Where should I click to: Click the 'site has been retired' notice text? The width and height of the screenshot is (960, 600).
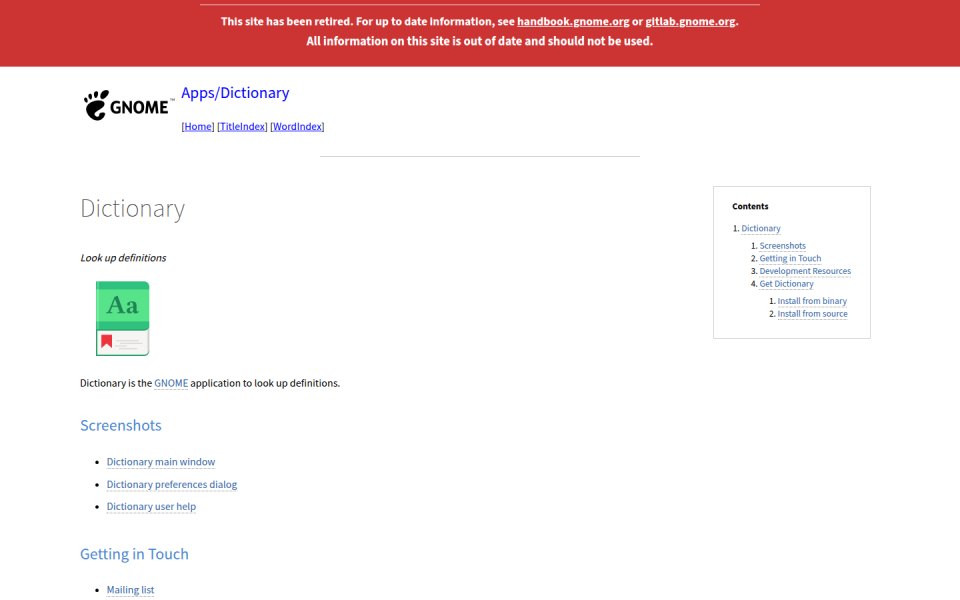pos(479,21)
